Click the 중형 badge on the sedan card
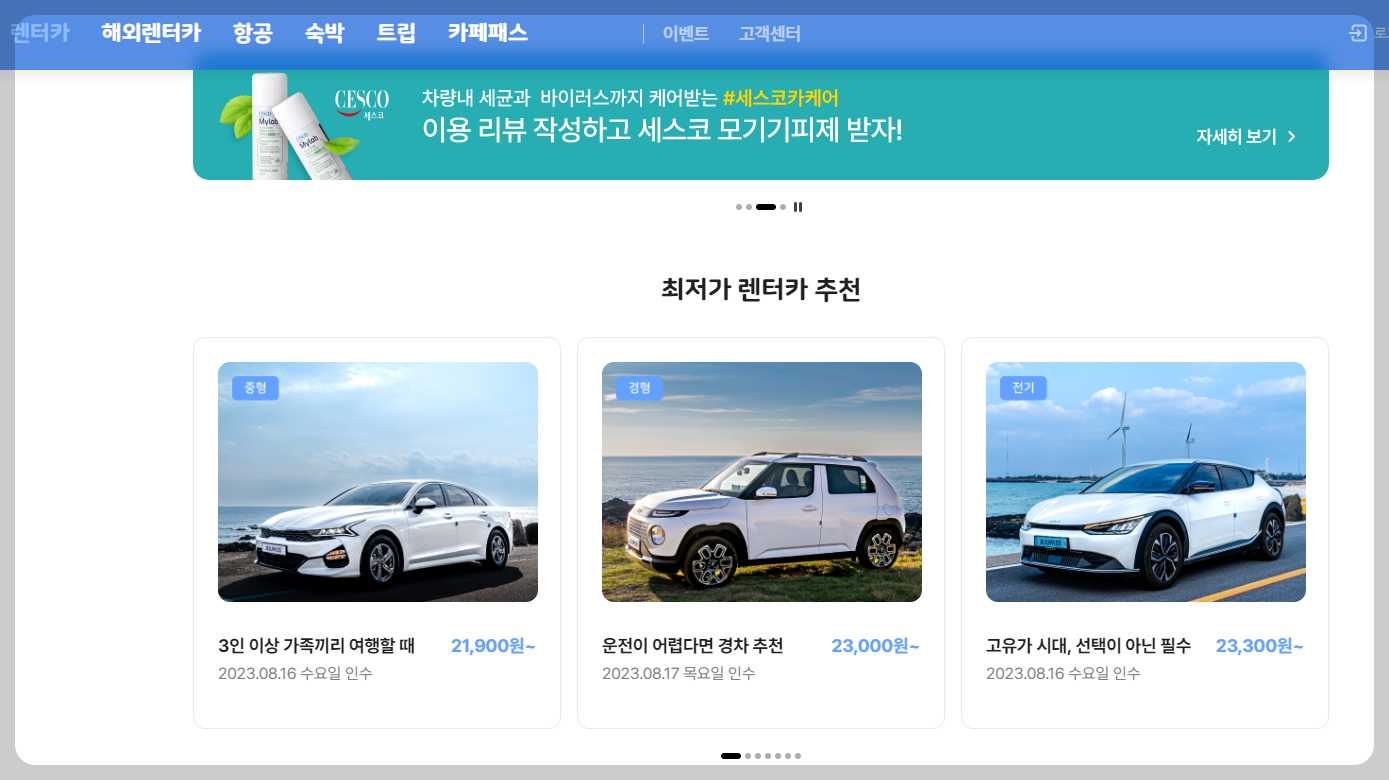This screenshot has height=780, width=1389. pyautogui.click(x=253, y=387)
